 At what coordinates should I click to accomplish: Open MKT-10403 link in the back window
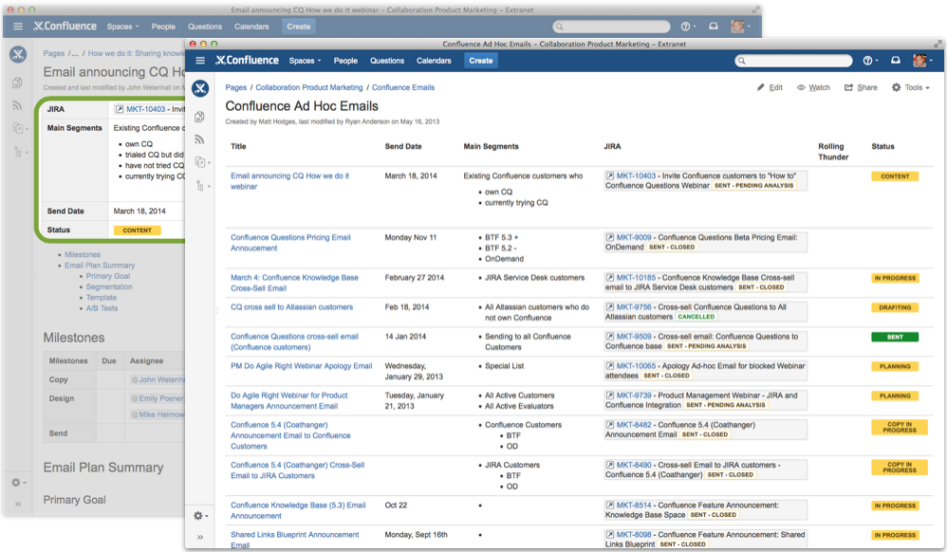146,109
